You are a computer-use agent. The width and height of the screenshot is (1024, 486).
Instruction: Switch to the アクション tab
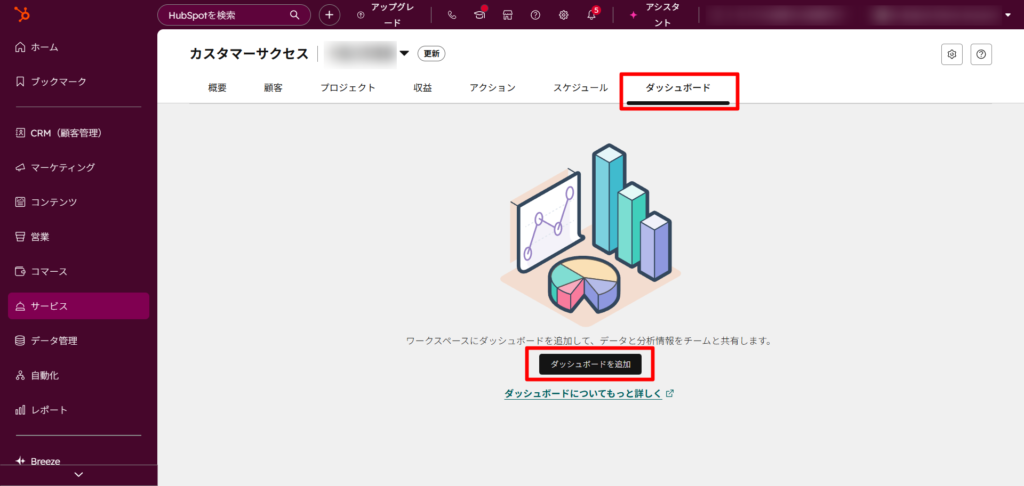coord(492,88)
